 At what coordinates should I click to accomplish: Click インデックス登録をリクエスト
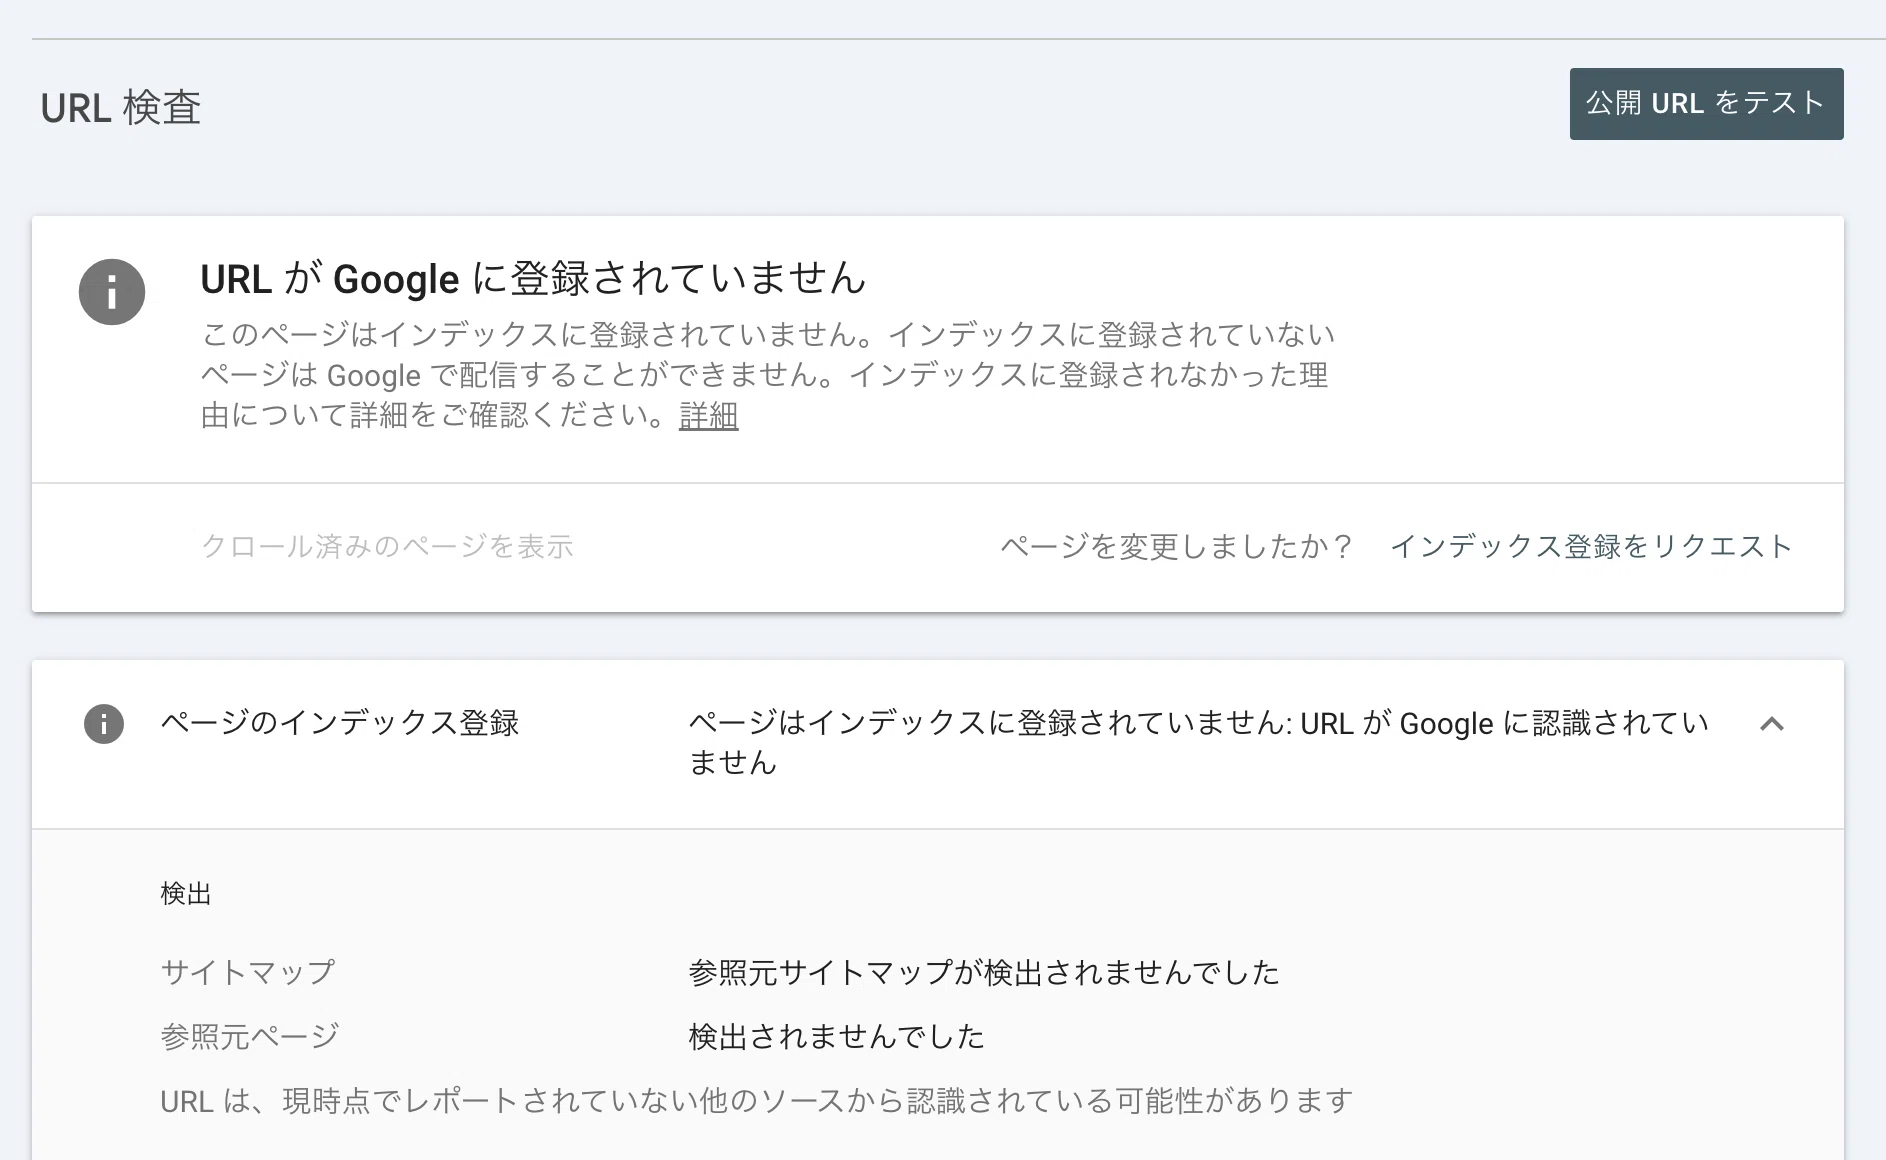pyautogui.click(x=1591, y=546)
